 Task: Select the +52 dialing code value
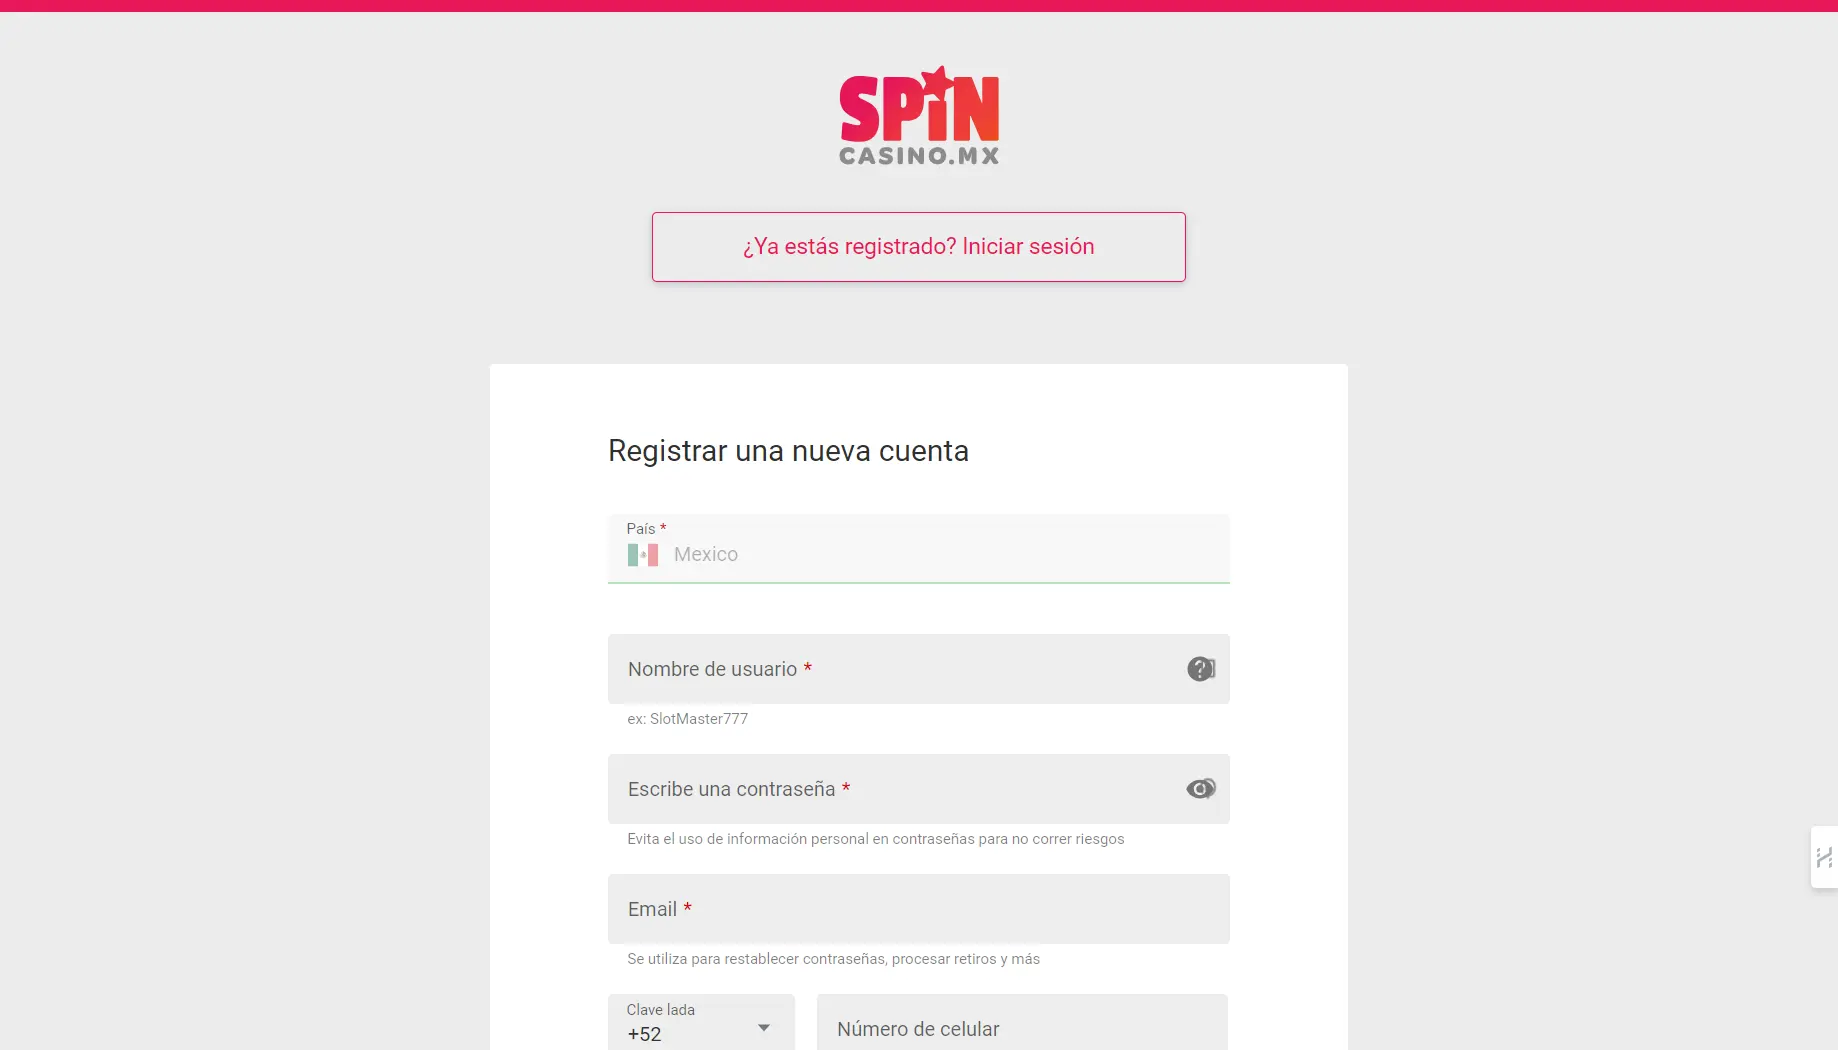(x=645, y=1034)
